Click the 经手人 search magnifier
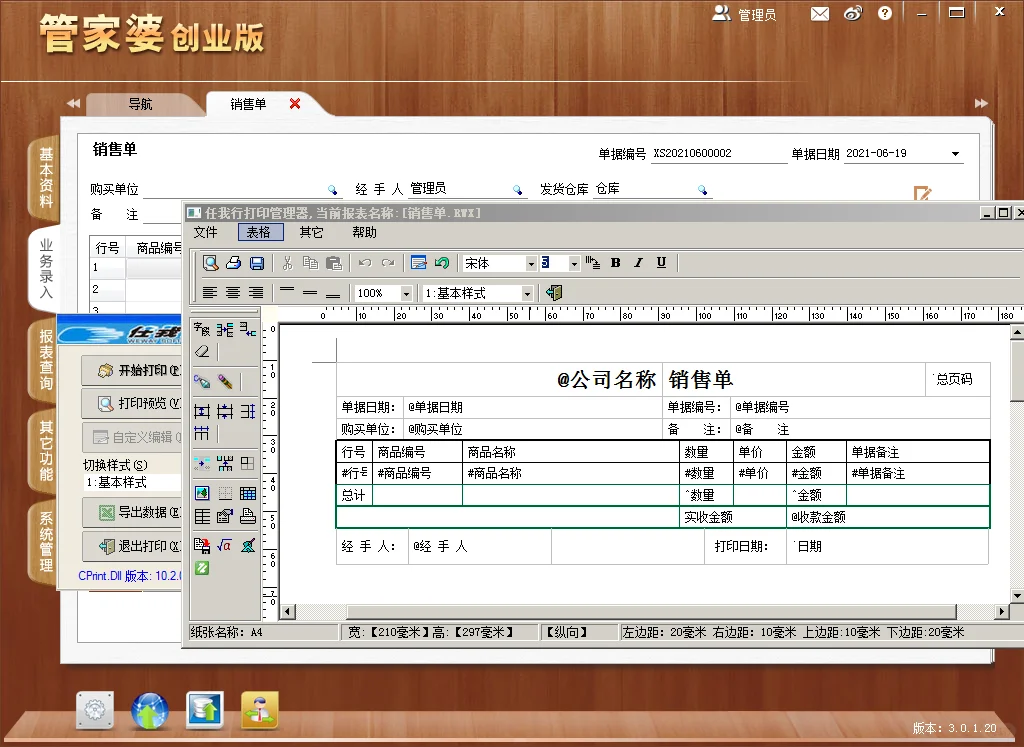Viewport: 1024px width, 747px height. [x=518, y=190]
